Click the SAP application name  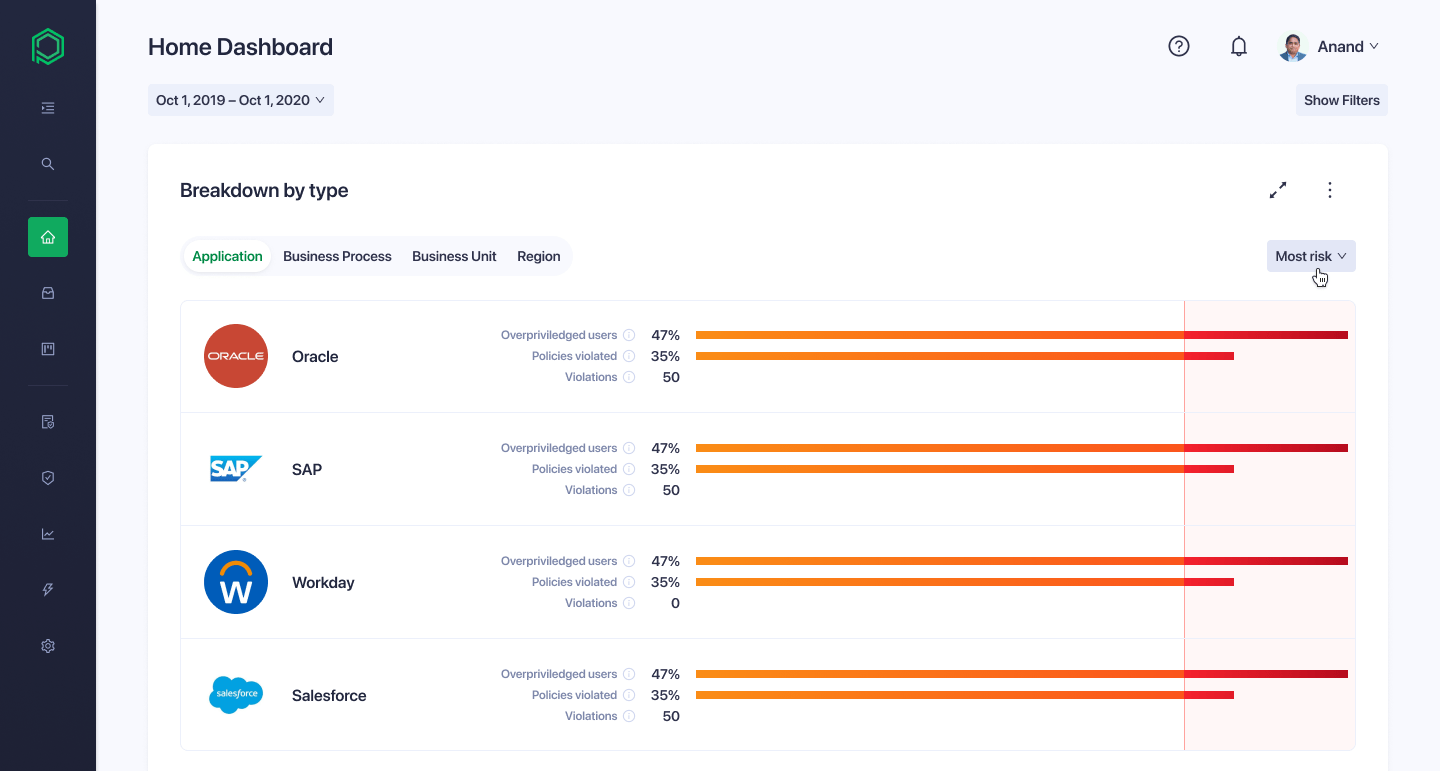[307, 469]
